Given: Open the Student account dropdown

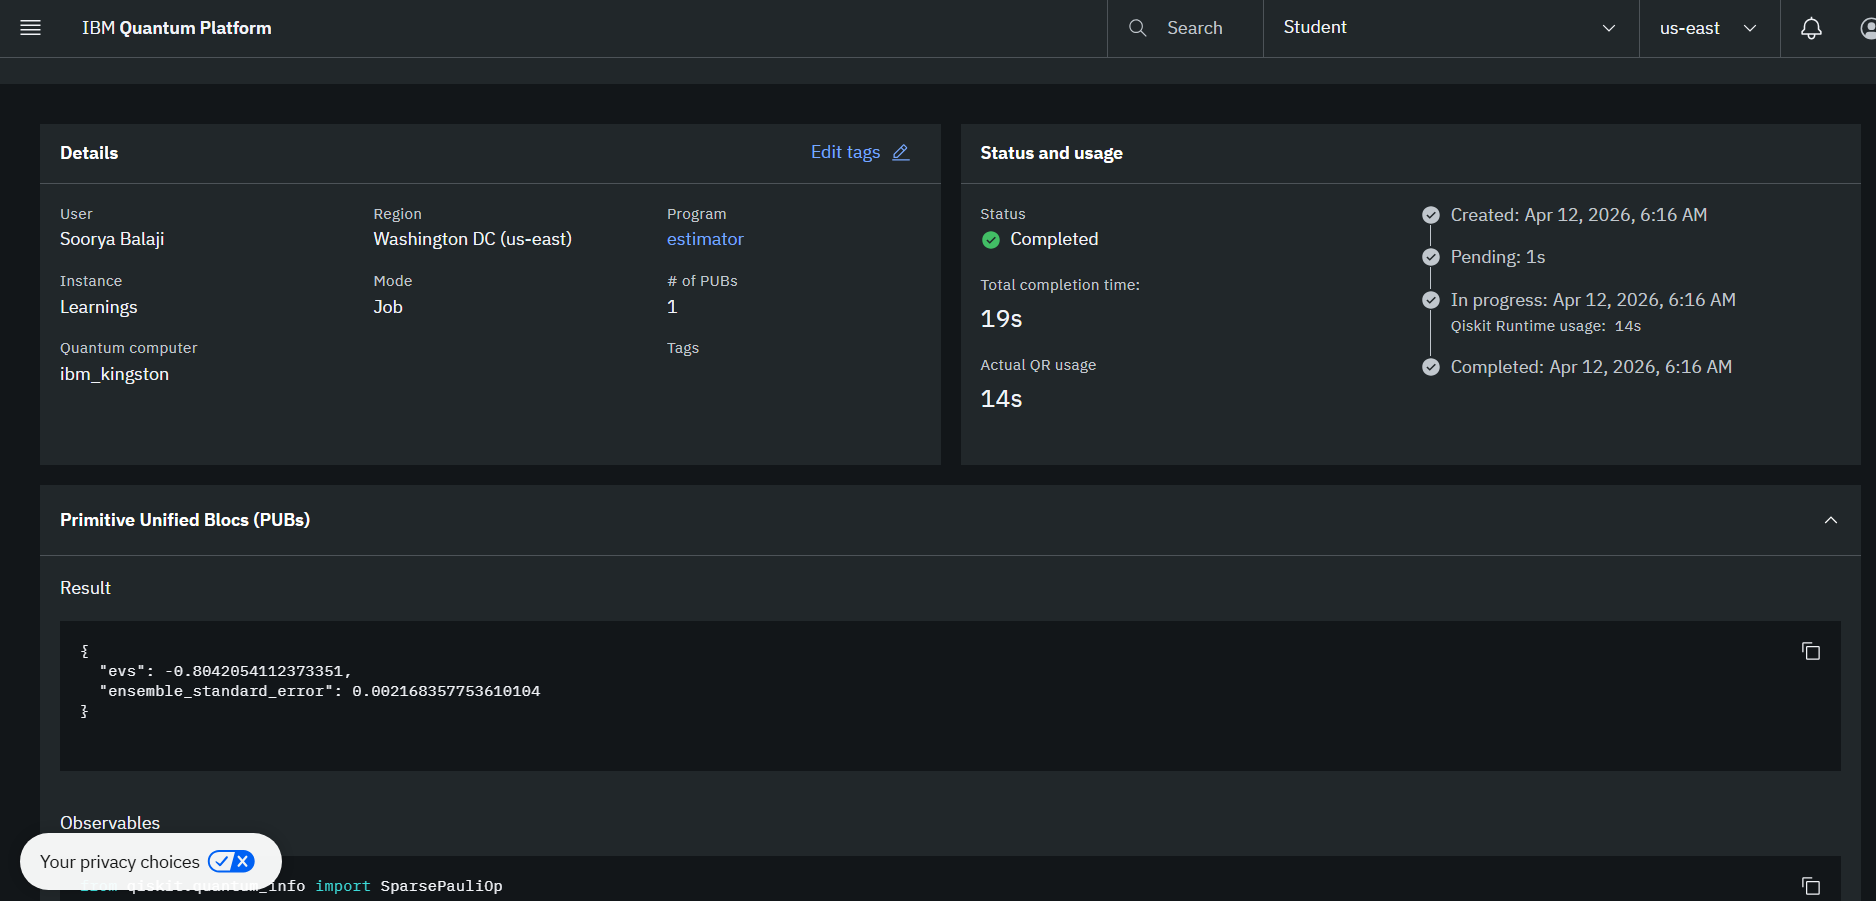Looking at the screenshot, I should click(1451, 28).
